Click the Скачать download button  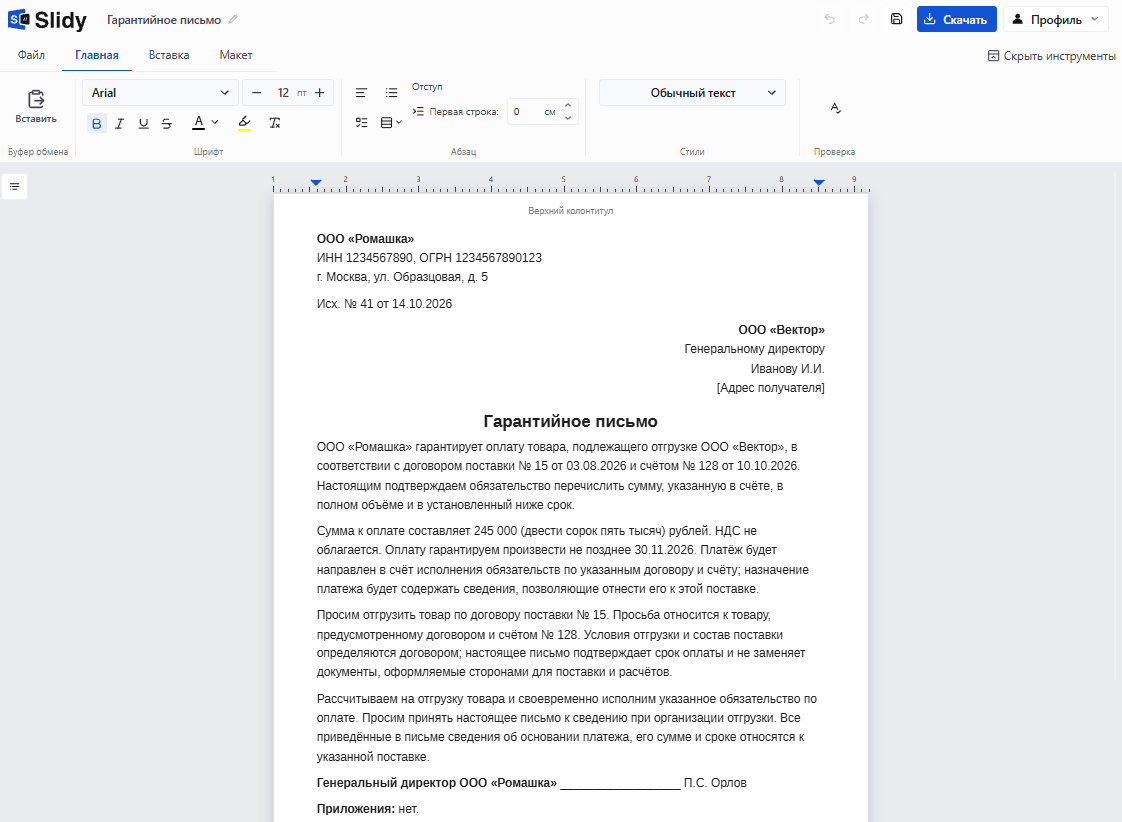pyautogui.click(x=957, y=19)
